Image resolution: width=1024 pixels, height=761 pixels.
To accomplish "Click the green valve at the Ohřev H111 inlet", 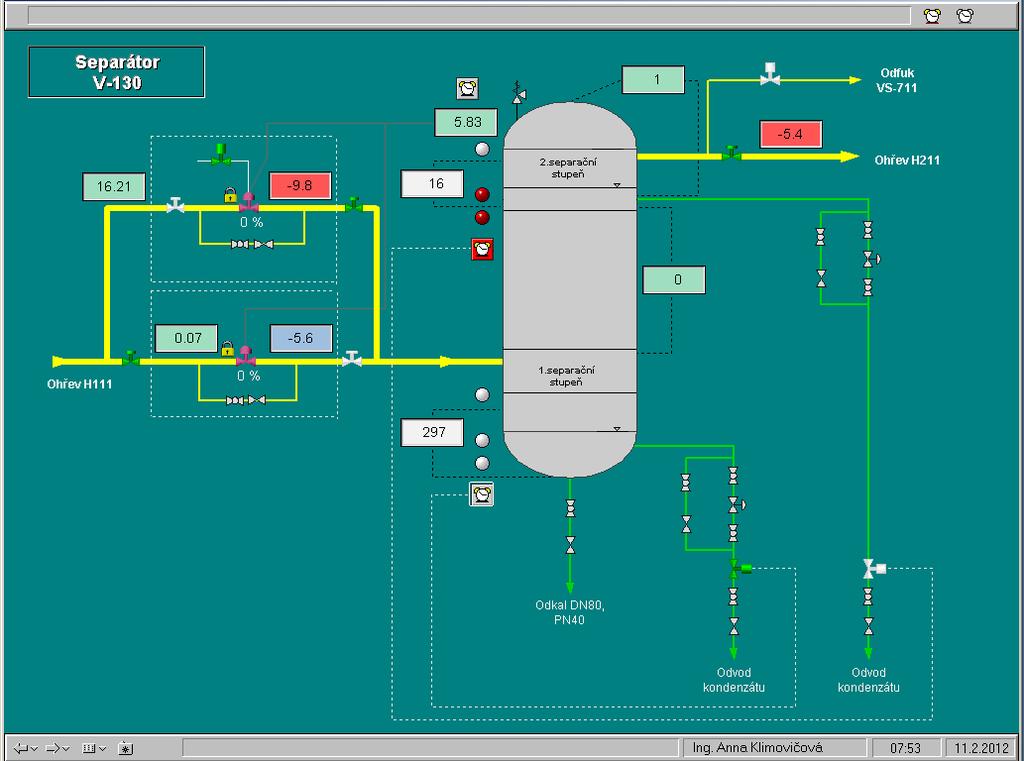I will pos(131,357).
